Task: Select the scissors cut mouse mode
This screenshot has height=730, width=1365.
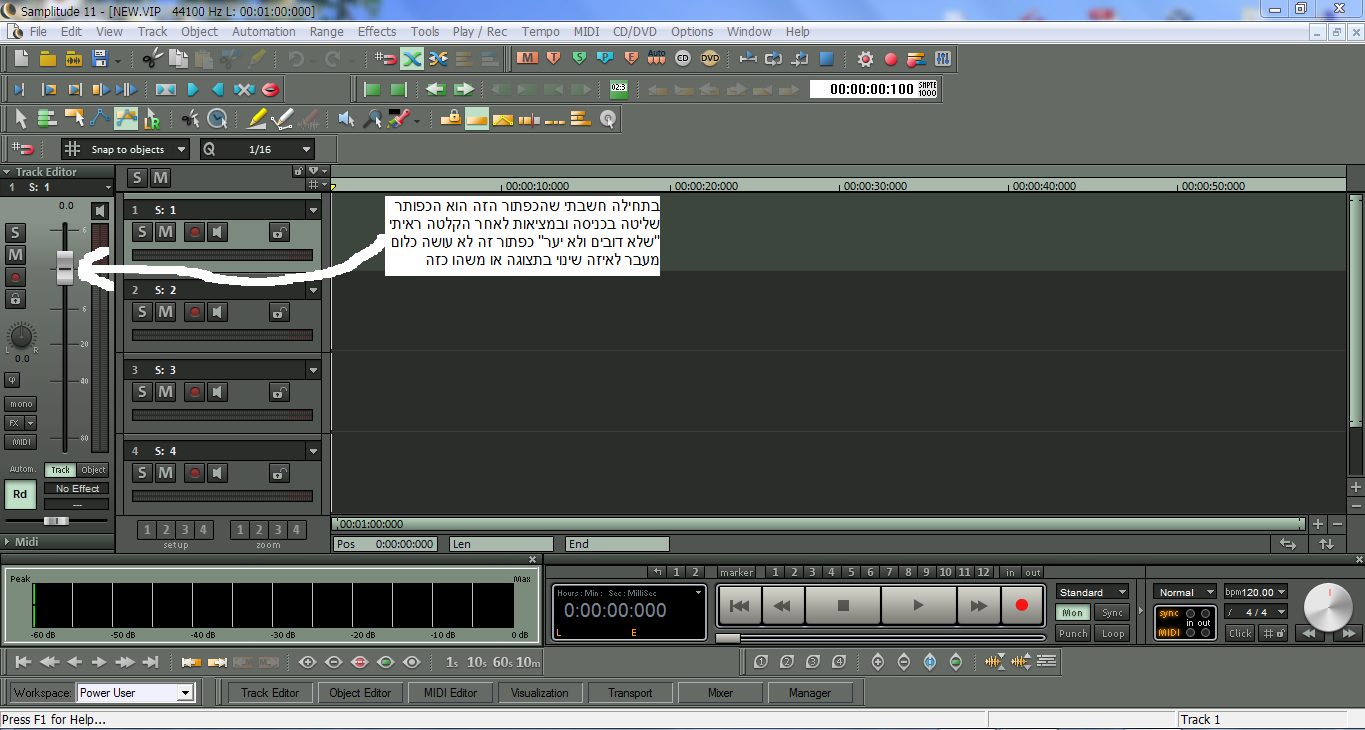Action: [x=190, y=119]
